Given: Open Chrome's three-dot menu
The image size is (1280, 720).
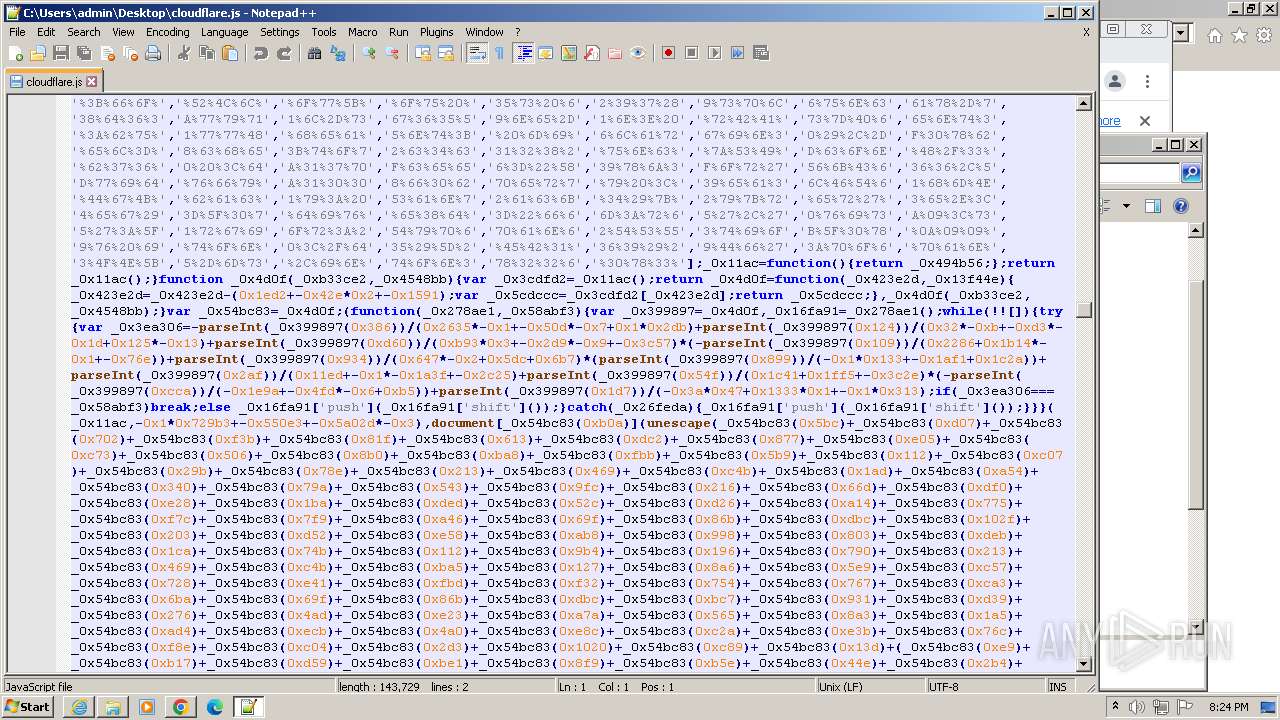Looking at the screenshot, I should (x=1147, y=82).
